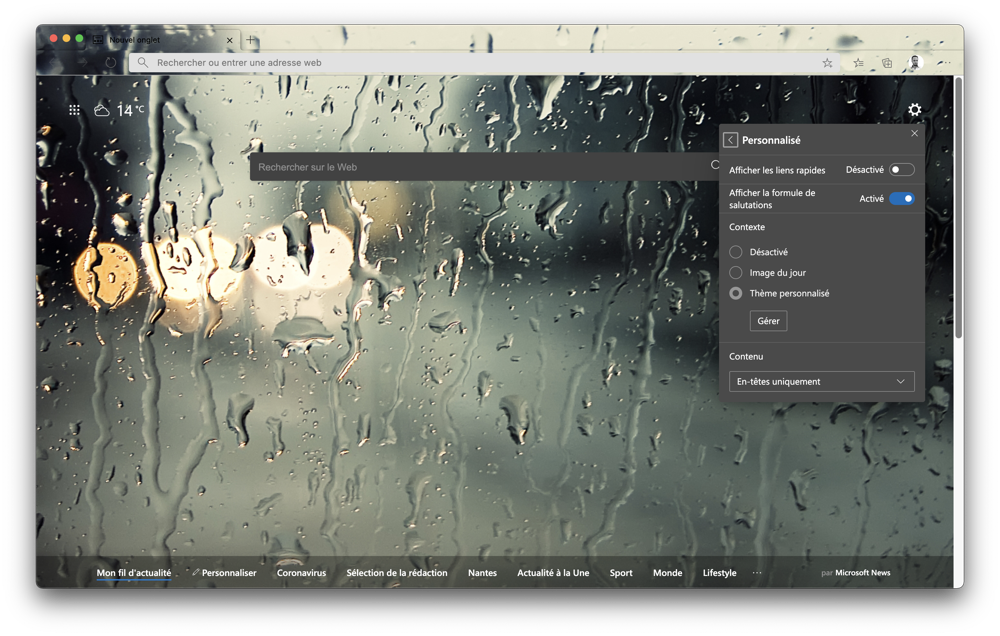Switch to the 'Coronavirus' news tab

point(301,573)
